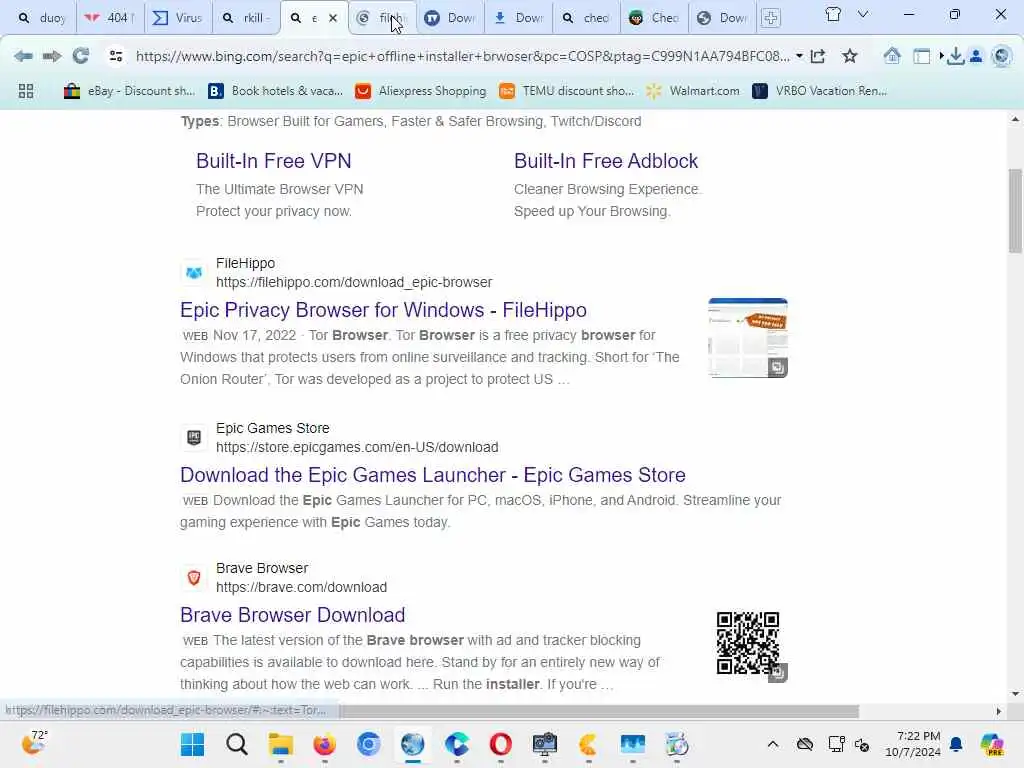The width and height of the screenshot is (1024, 768).
Task: Open Windows Start menu
Action: 193,744
